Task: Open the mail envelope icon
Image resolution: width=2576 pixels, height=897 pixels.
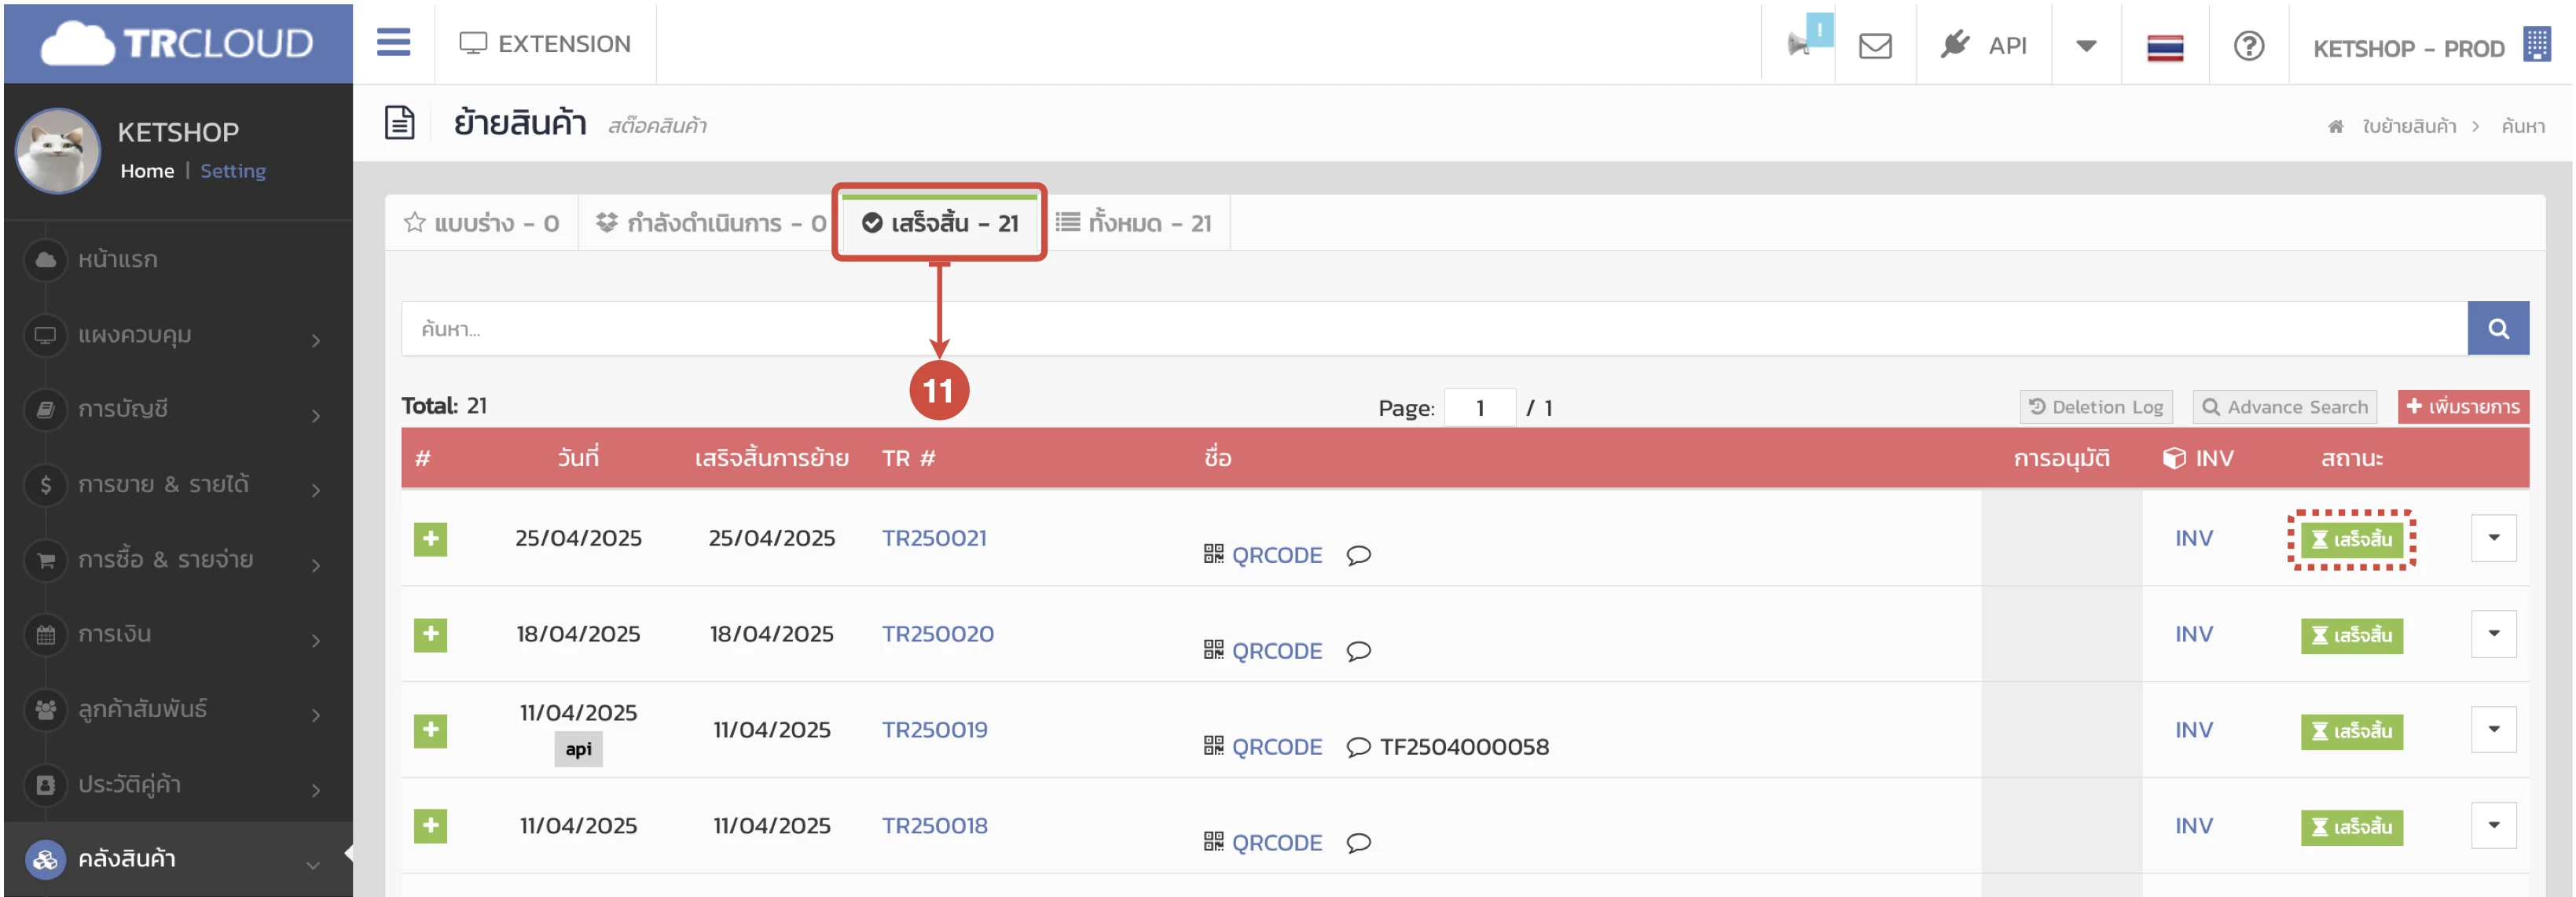Action: point(1875,46)
